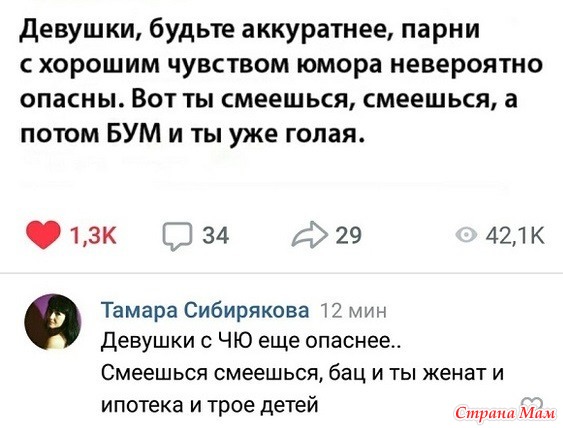Click comment line 'Смеешься смеешься, бац и ты женат'

point(295,373)
